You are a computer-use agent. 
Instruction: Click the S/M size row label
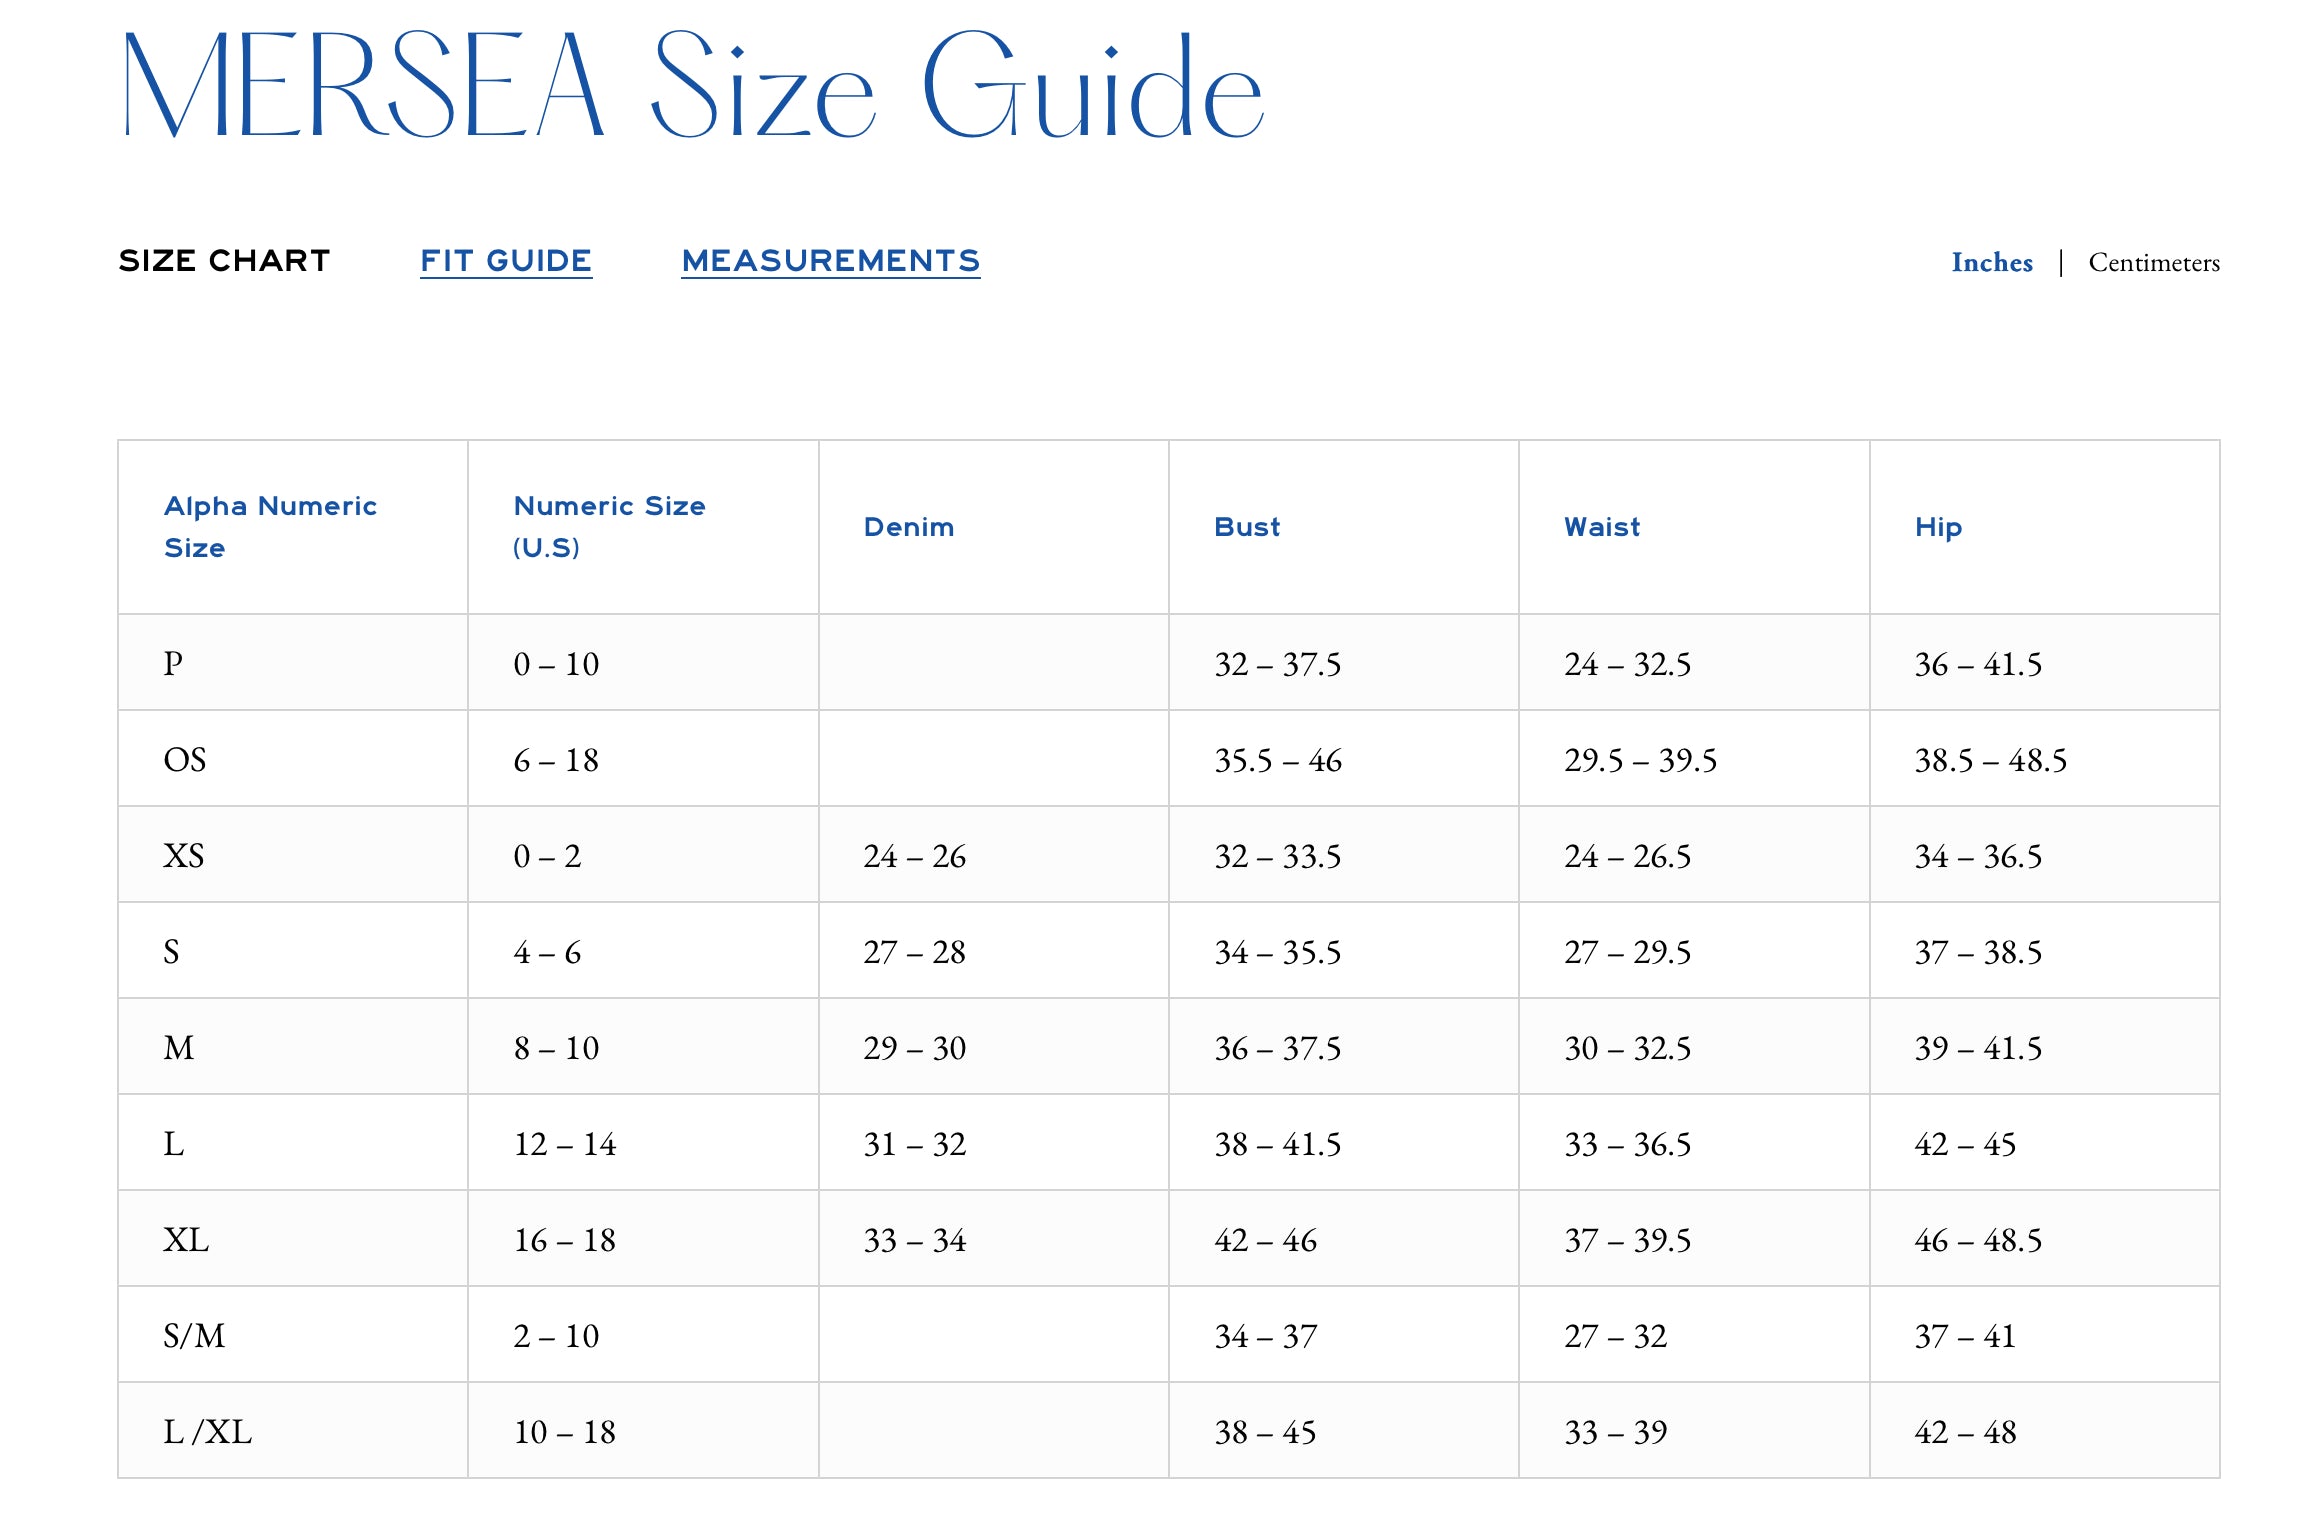click(x=194, y=1336)
